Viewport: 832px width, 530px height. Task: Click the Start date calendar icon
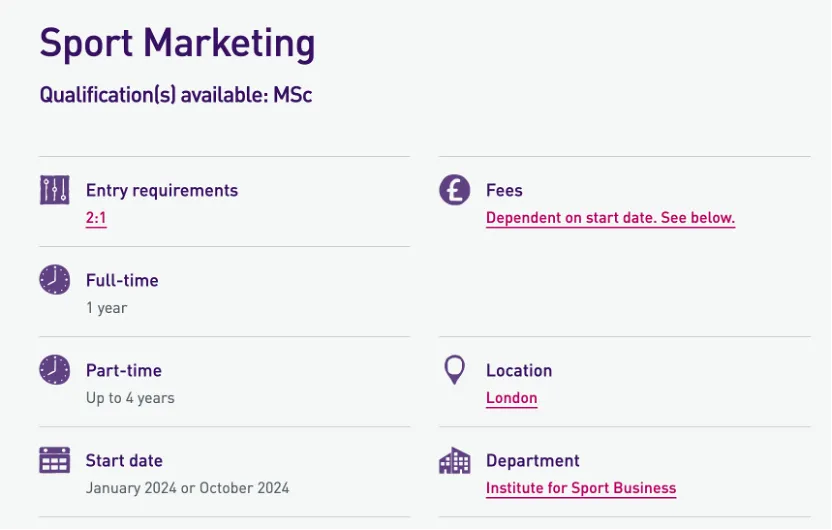[54, 460]
